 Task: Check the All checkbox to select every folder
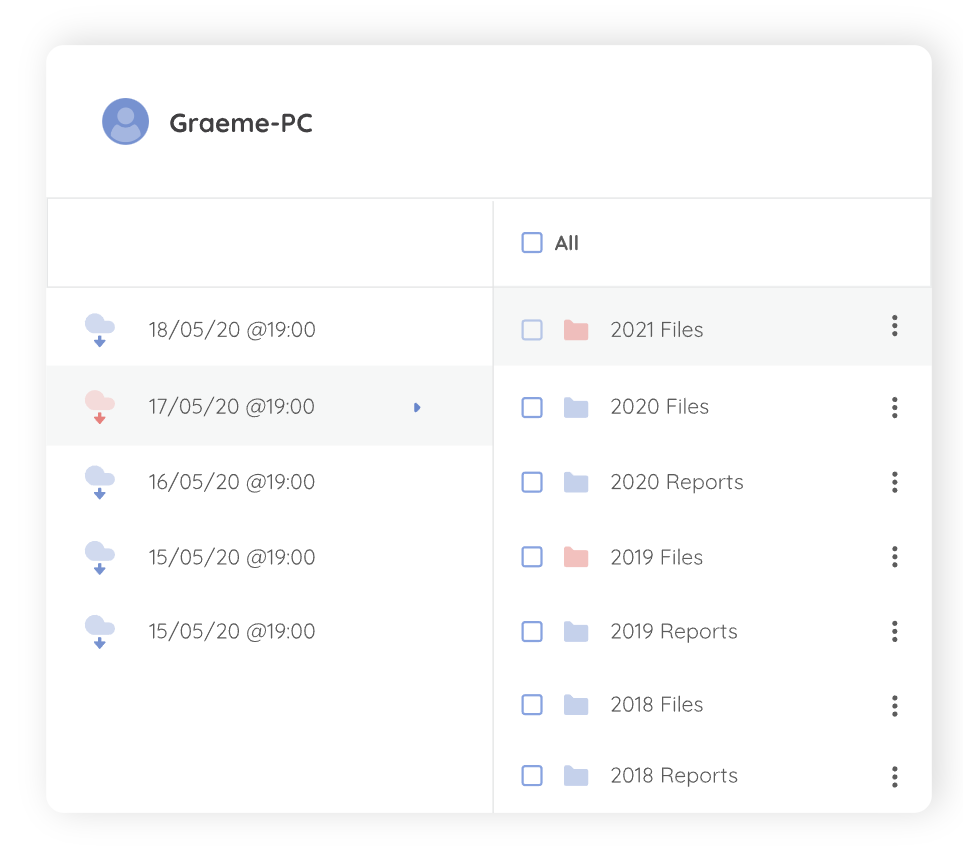point(532,242)
